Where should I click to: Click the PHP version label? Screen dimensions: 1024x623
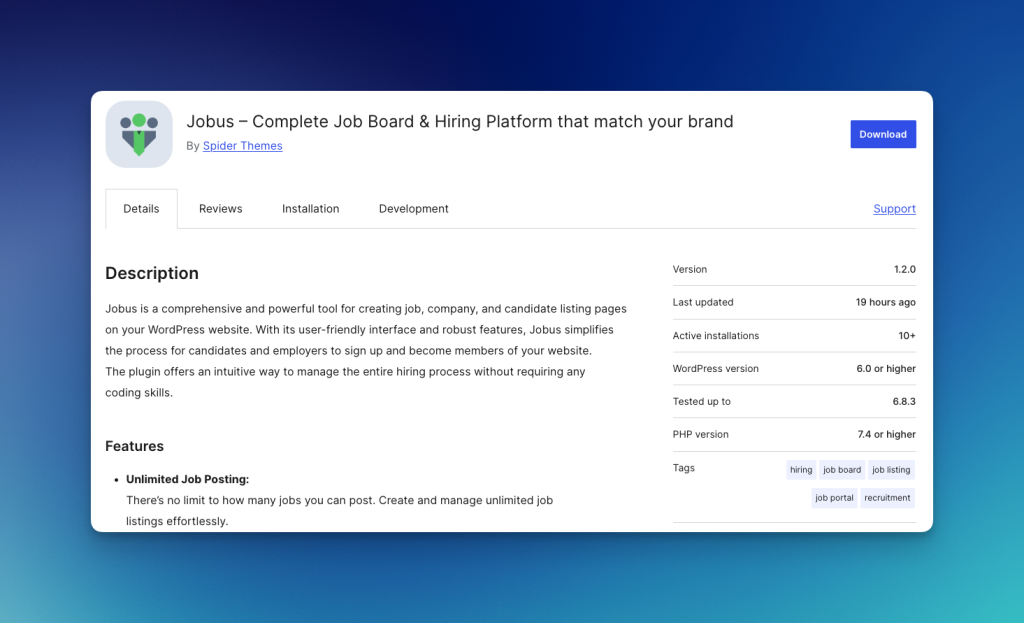coord(700,434)
